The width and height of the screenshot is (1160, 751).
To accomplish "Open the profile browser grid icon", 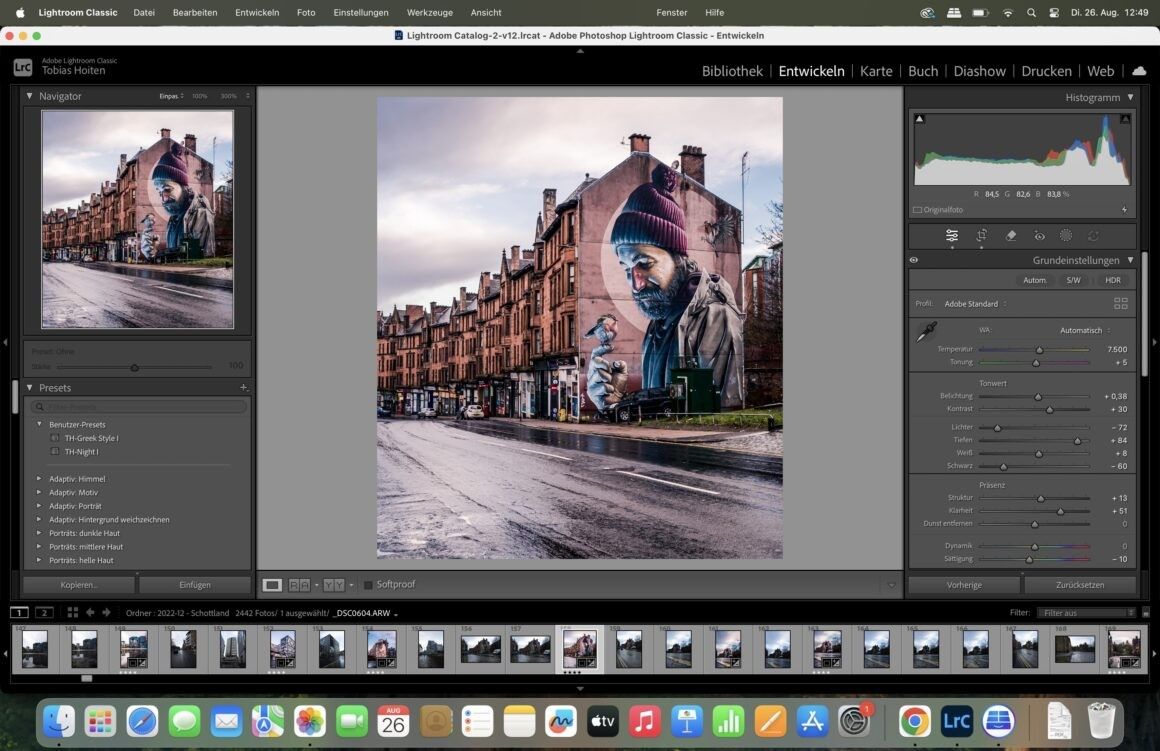I will 1120,303.
